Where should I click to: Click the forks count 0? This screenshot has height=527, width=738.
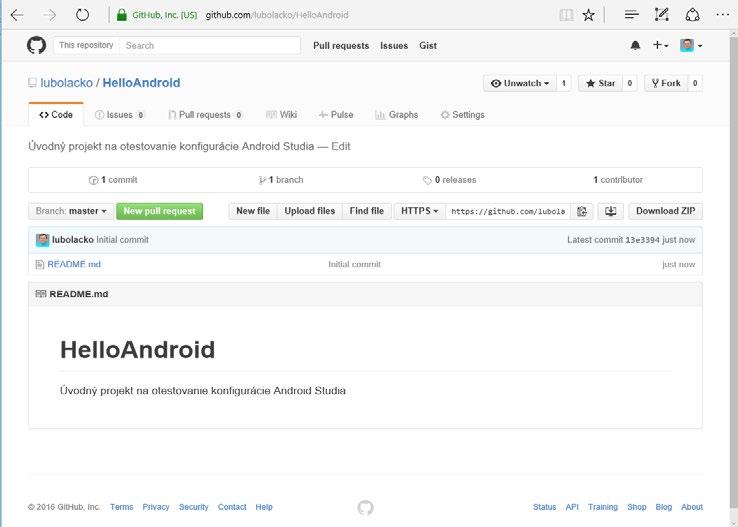point(695,83)
